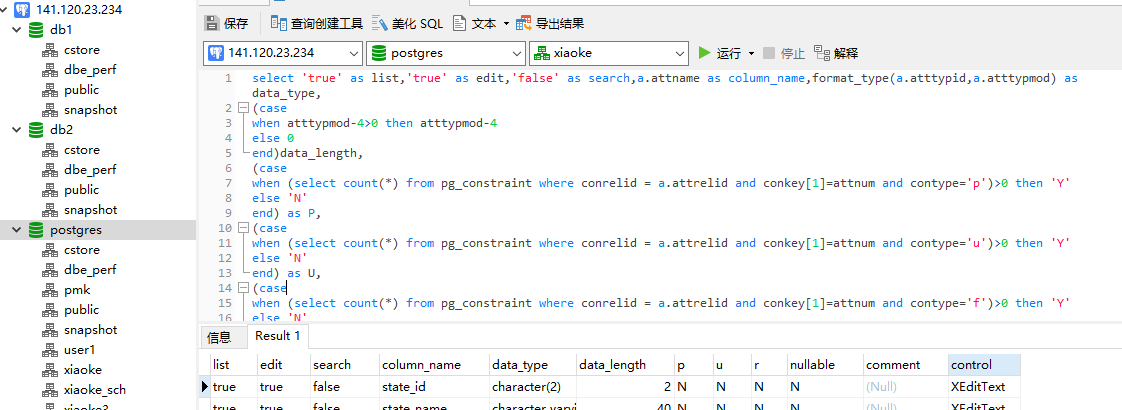Open the xiaoke schema dropdown
Image resolution: width=1122 pixels, height=410 pixels.
tap(680, 53)
